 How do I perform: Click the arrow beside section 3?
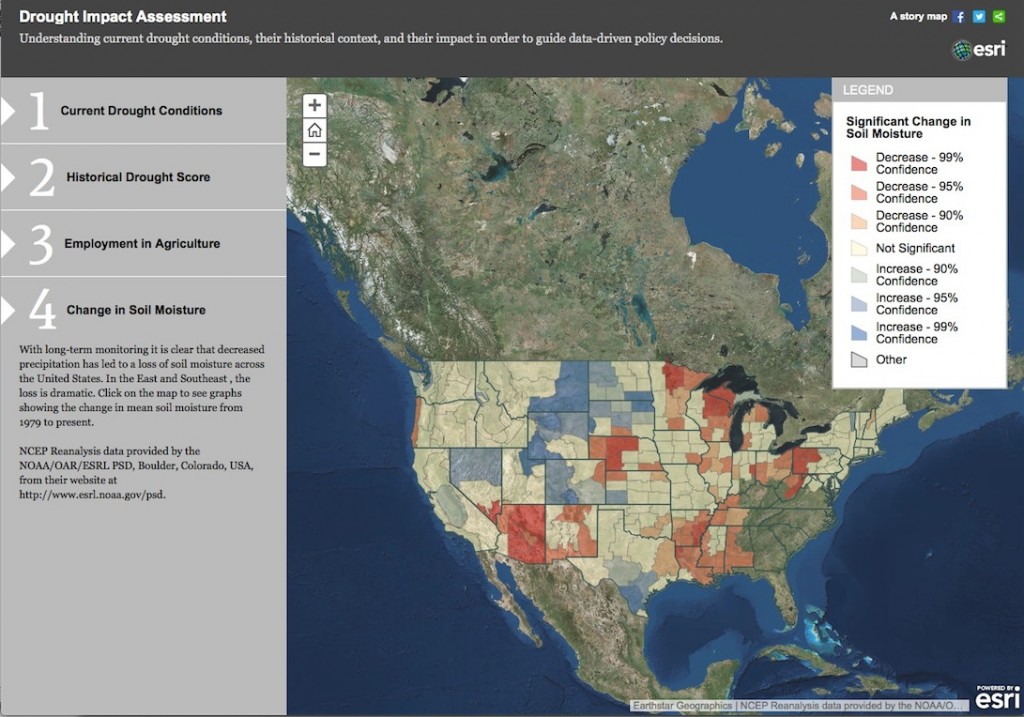tap(7, 244)
